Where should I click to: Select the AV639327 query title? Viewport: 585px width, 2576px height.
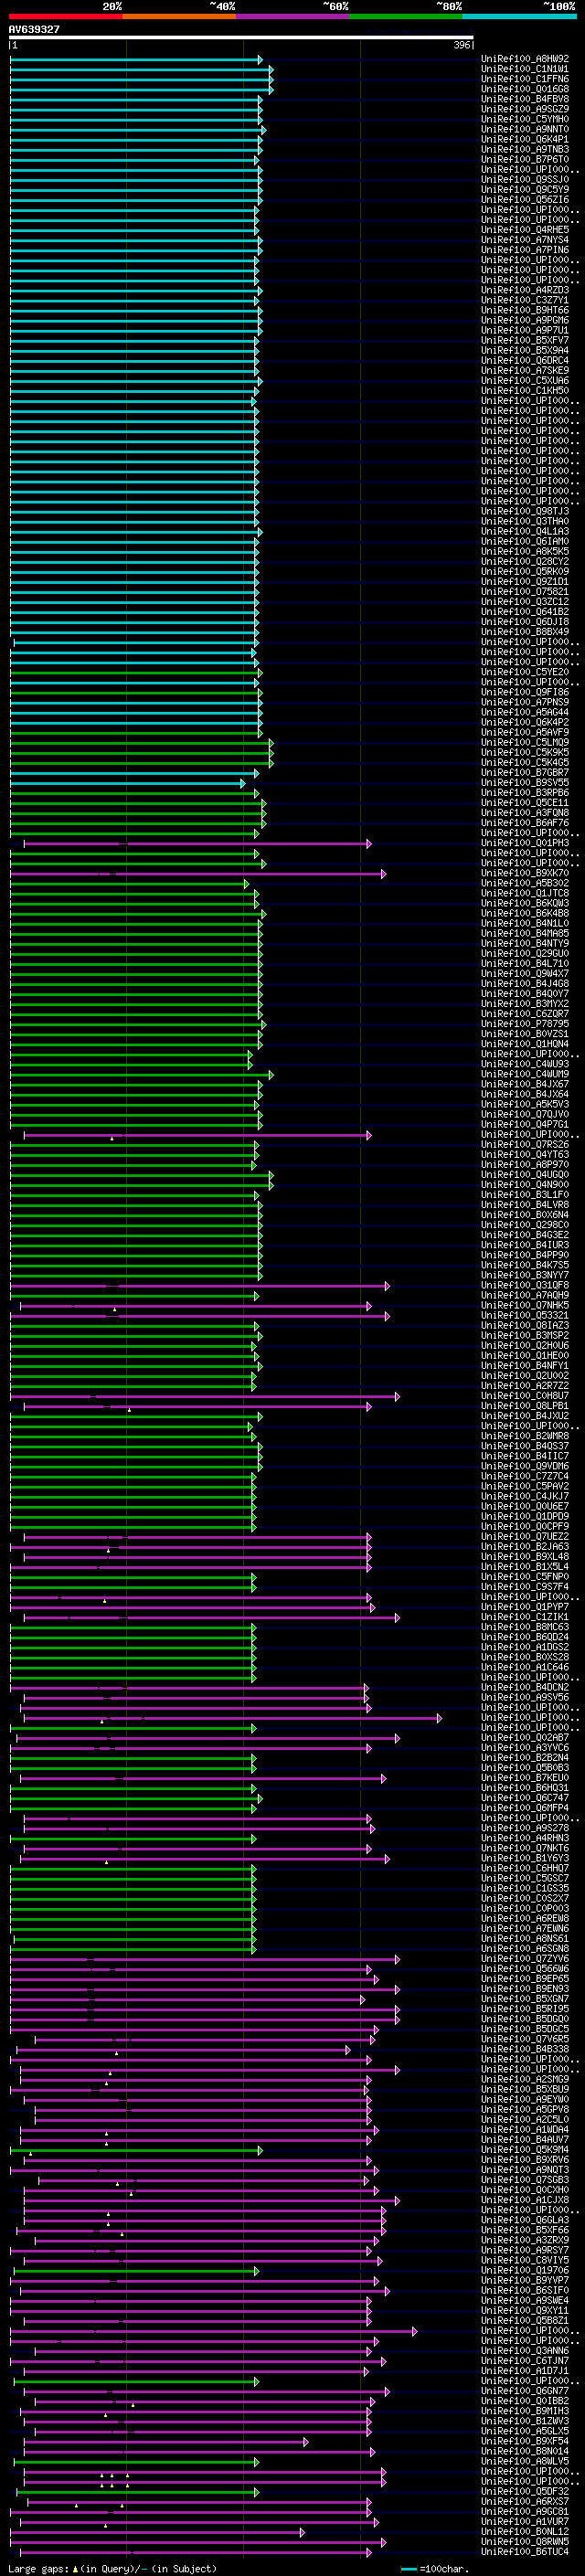[34, 30]
